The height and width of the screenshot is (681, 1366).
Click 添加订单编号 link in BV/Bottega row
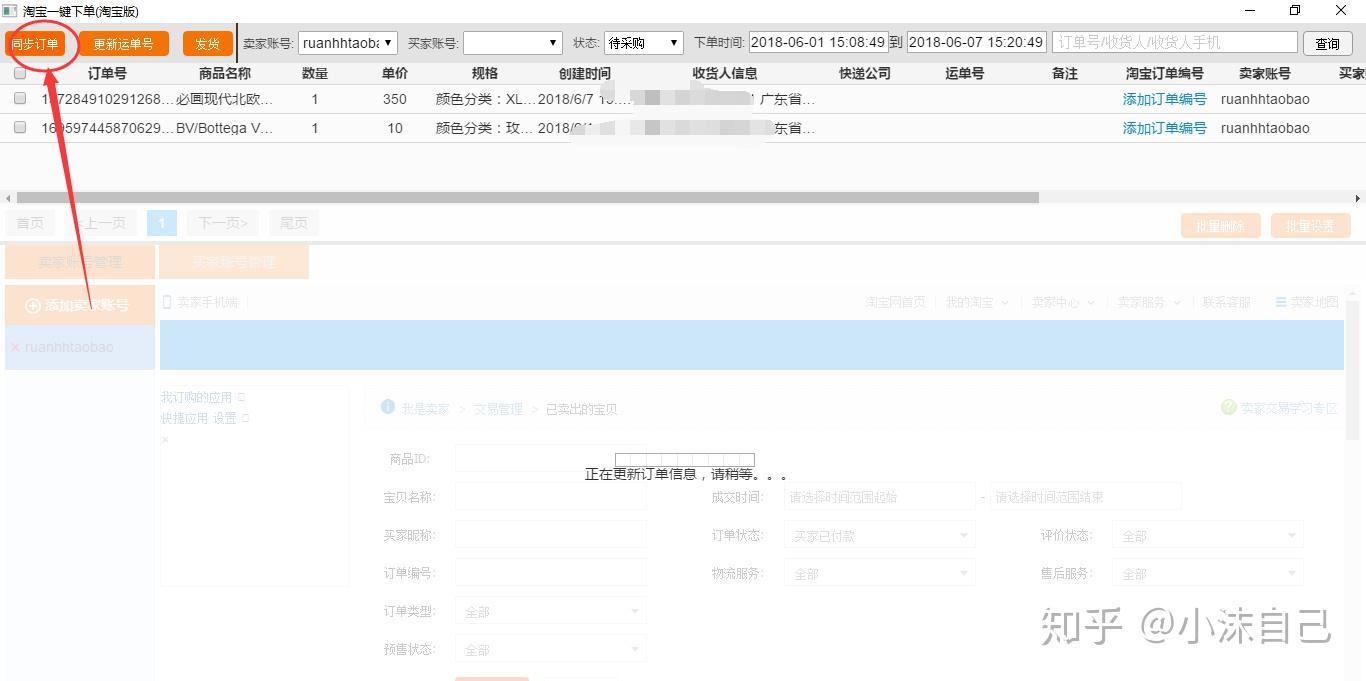pos(1164,128)
